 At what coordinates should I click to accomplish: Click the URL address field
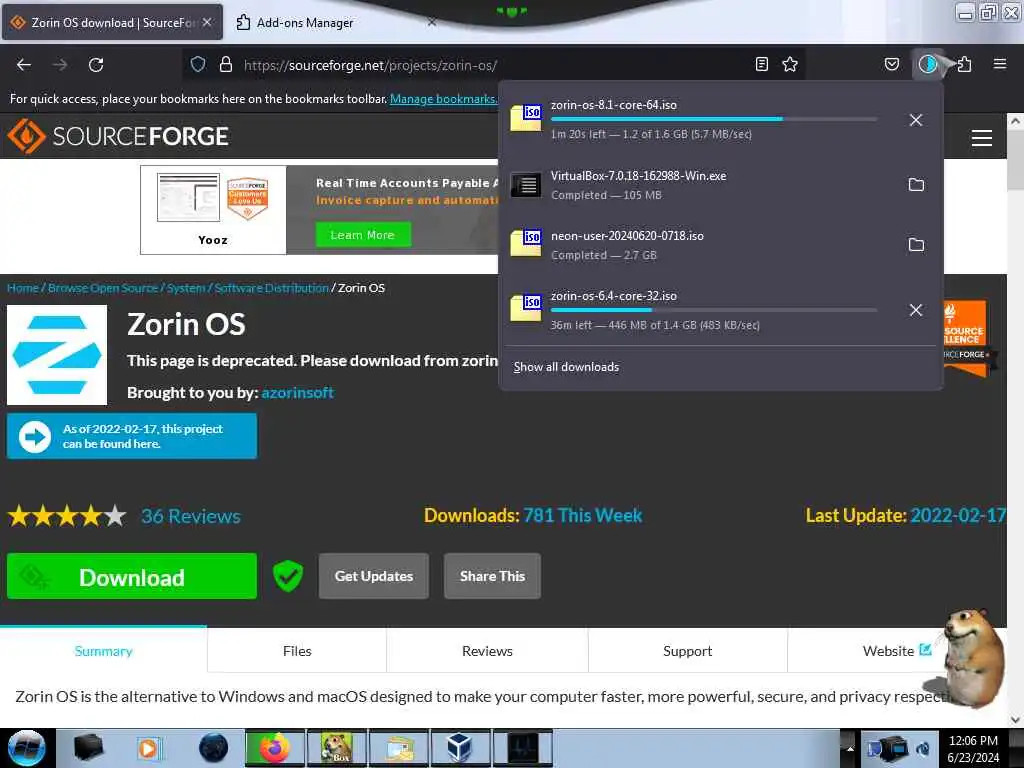(496, 65)
